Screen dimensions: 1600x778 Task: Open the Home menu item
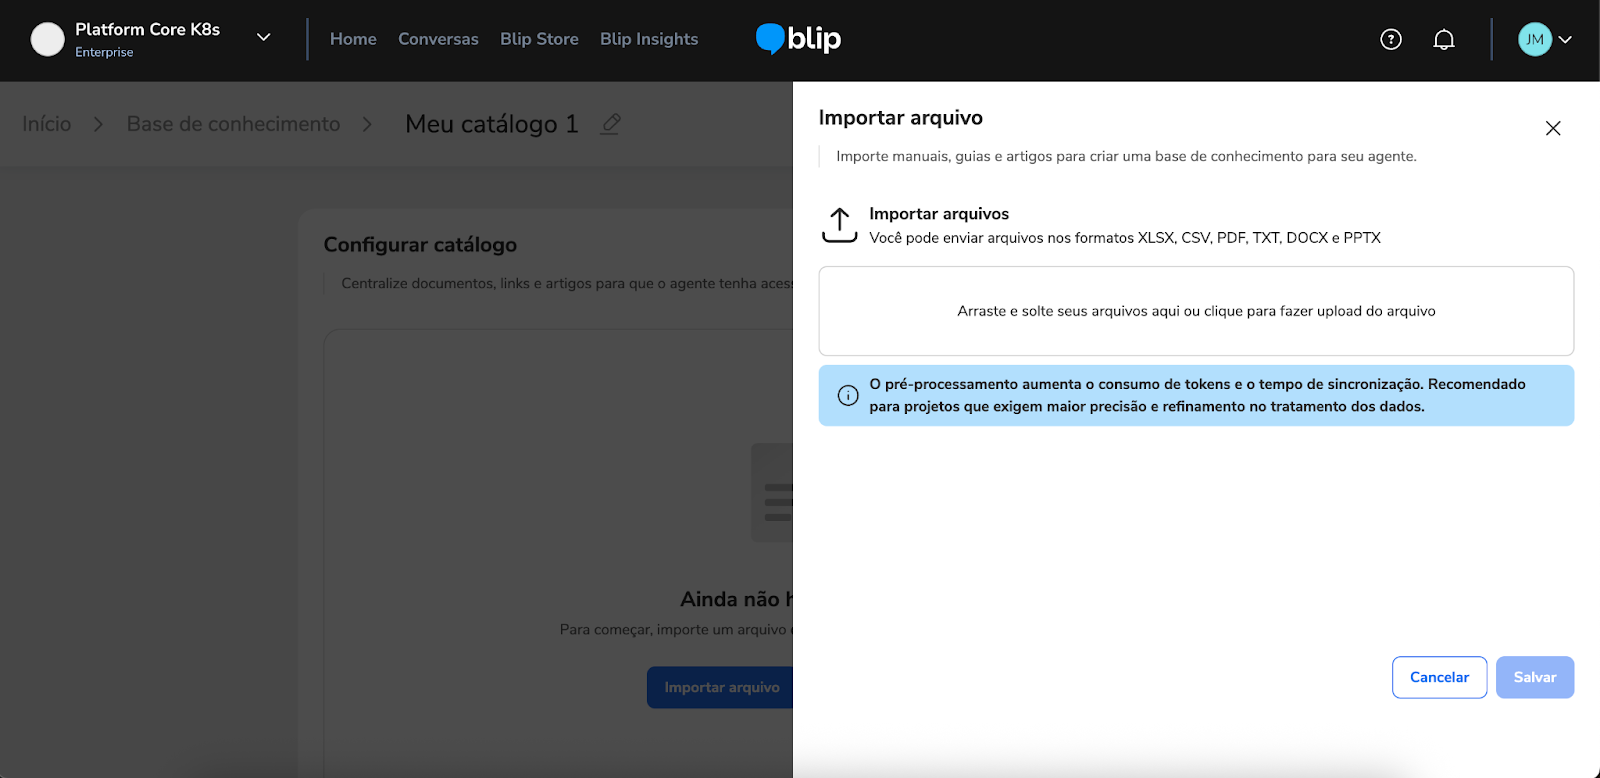coord(353,39)
